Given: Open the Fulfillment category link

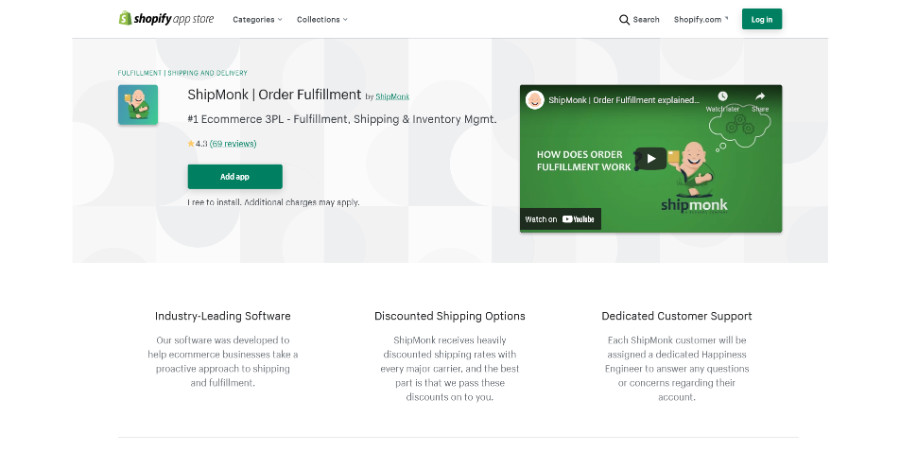Looking at the screenshot, I should (x=139, y=73).
